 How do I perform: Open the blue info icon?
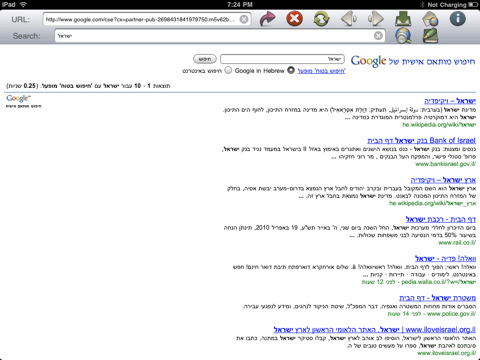(x=458, y=18)
